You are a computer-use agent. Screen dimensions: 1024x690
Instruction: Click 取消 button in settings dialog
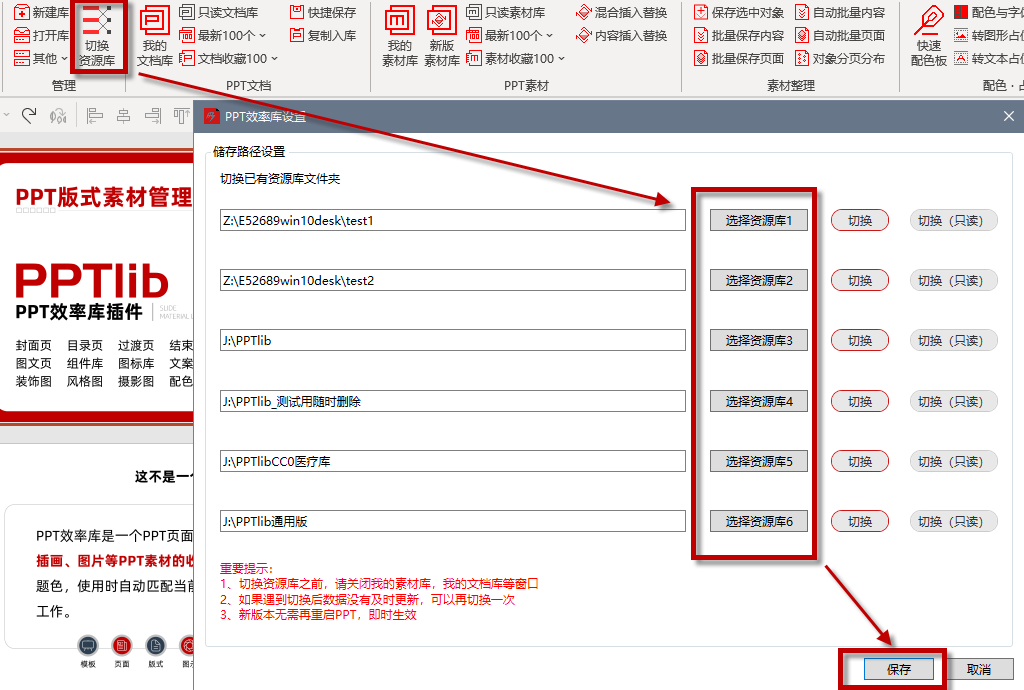(978, 669)
